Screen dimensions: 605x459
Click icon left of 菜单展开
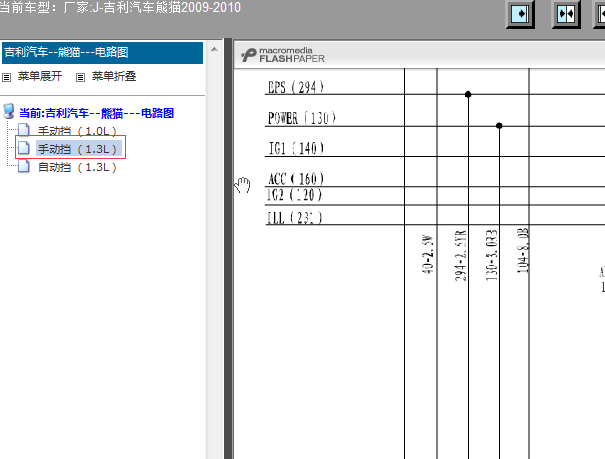click(x=7, y=78)
